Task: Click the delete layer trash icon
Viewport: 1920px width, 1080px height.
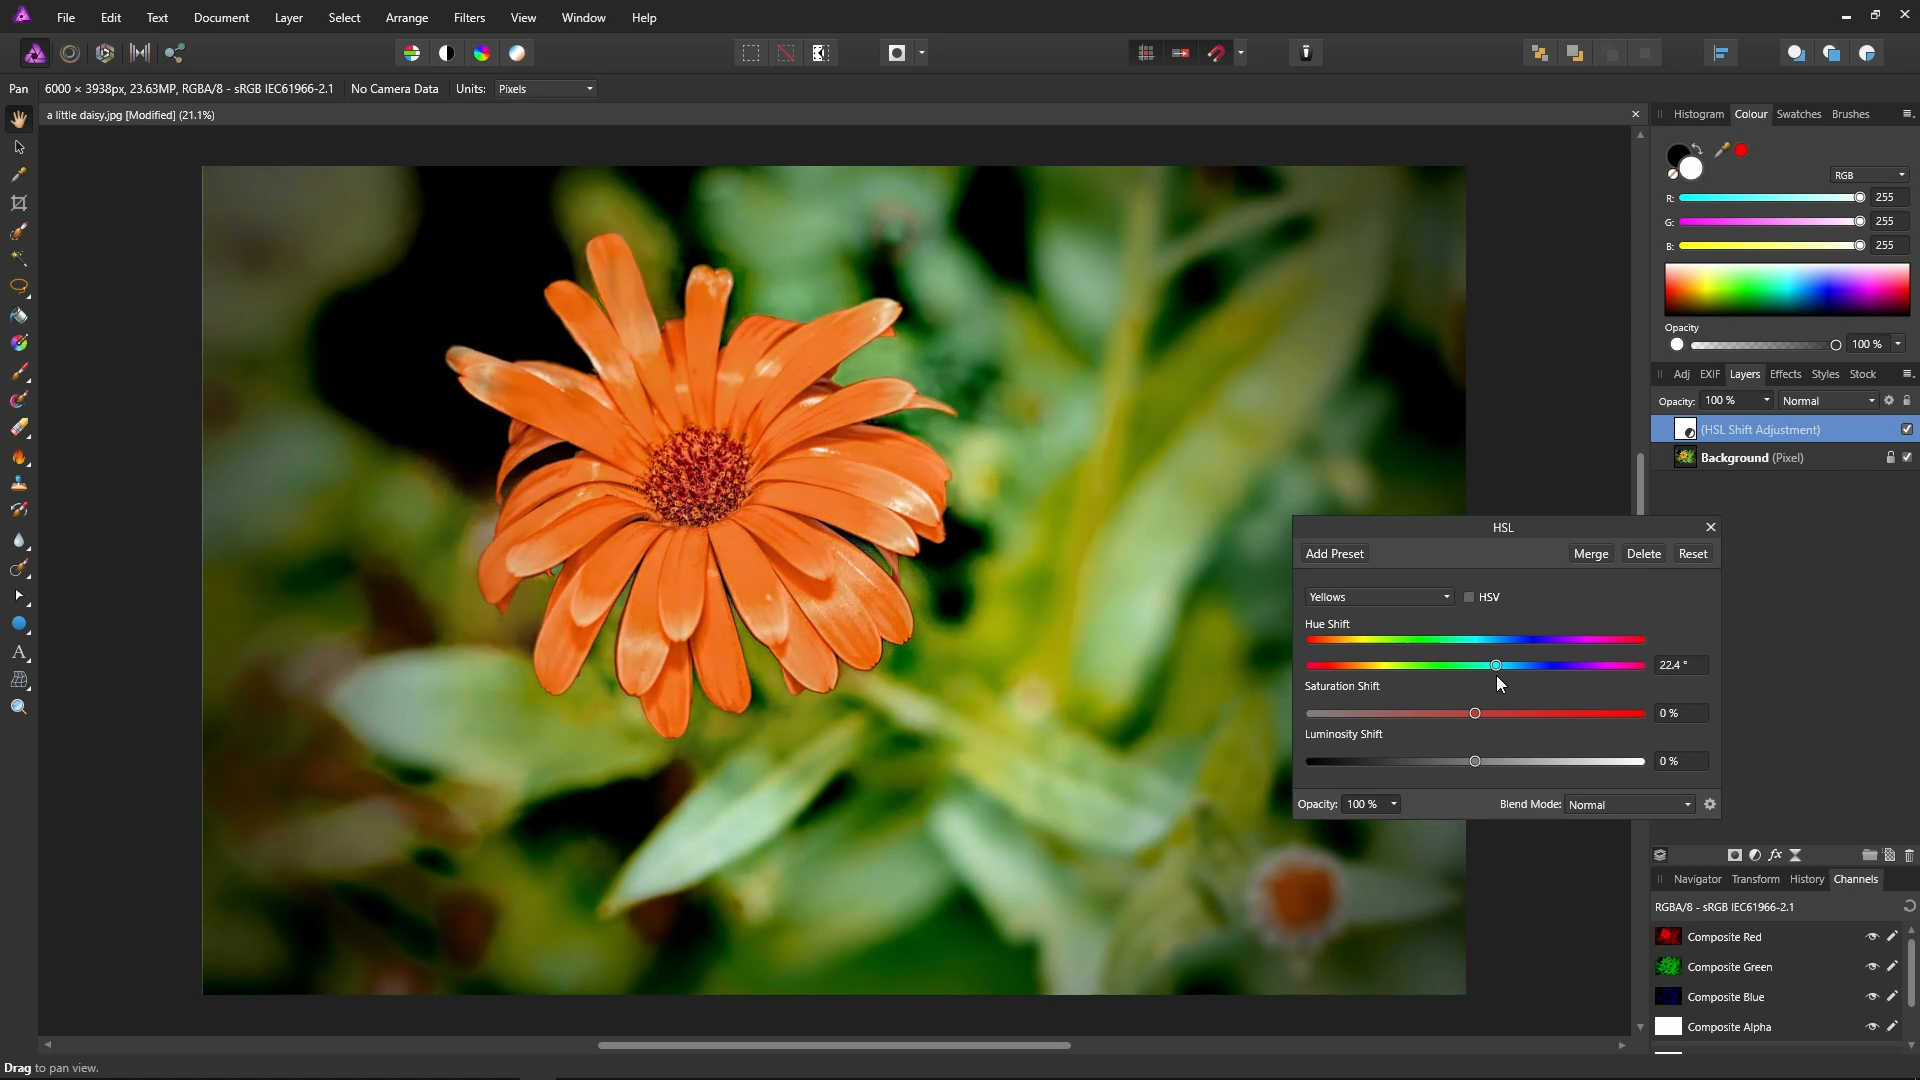Action: [1908, 855]
